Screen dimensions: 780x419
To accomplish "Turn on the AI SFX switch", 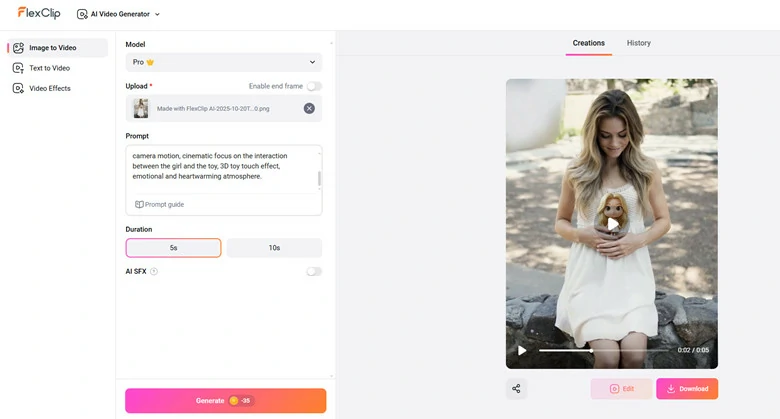I will click(x=314, y=271).
